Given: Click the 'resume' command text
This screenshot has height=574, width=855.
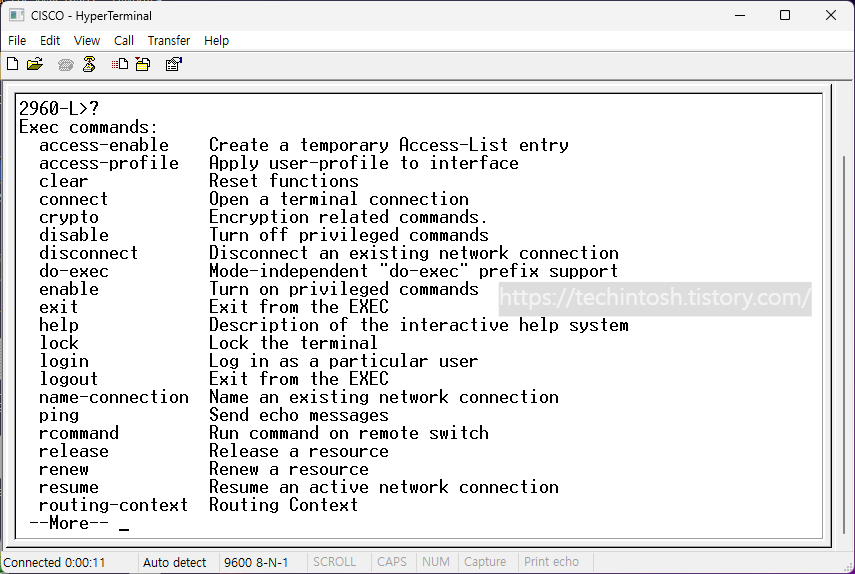Looking at the screenshot, I should (x=69, y=487).
